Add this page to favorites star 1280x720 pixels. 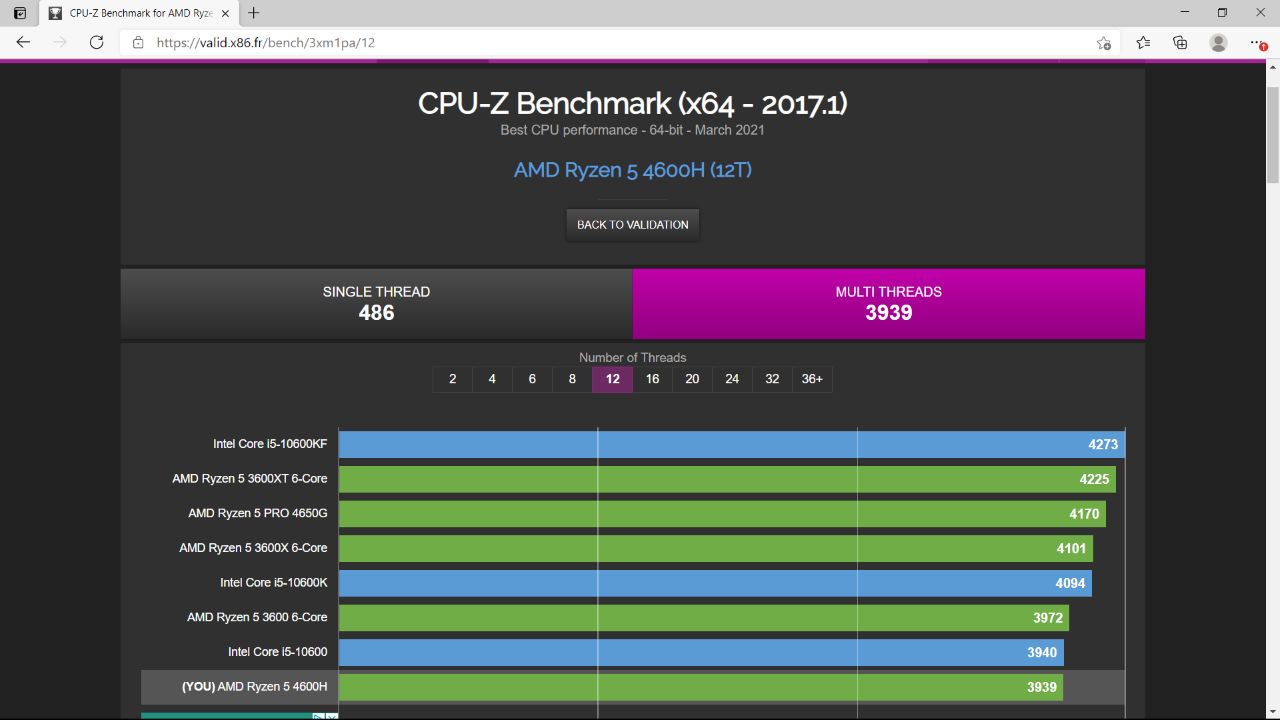(1103, 43)
